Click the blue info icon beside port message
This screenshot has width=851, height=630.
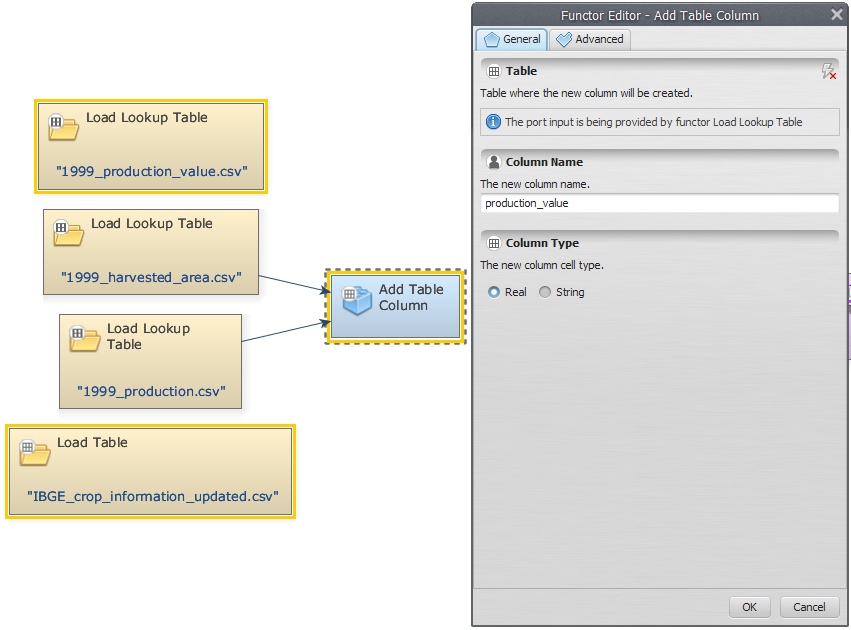[492, 122]
